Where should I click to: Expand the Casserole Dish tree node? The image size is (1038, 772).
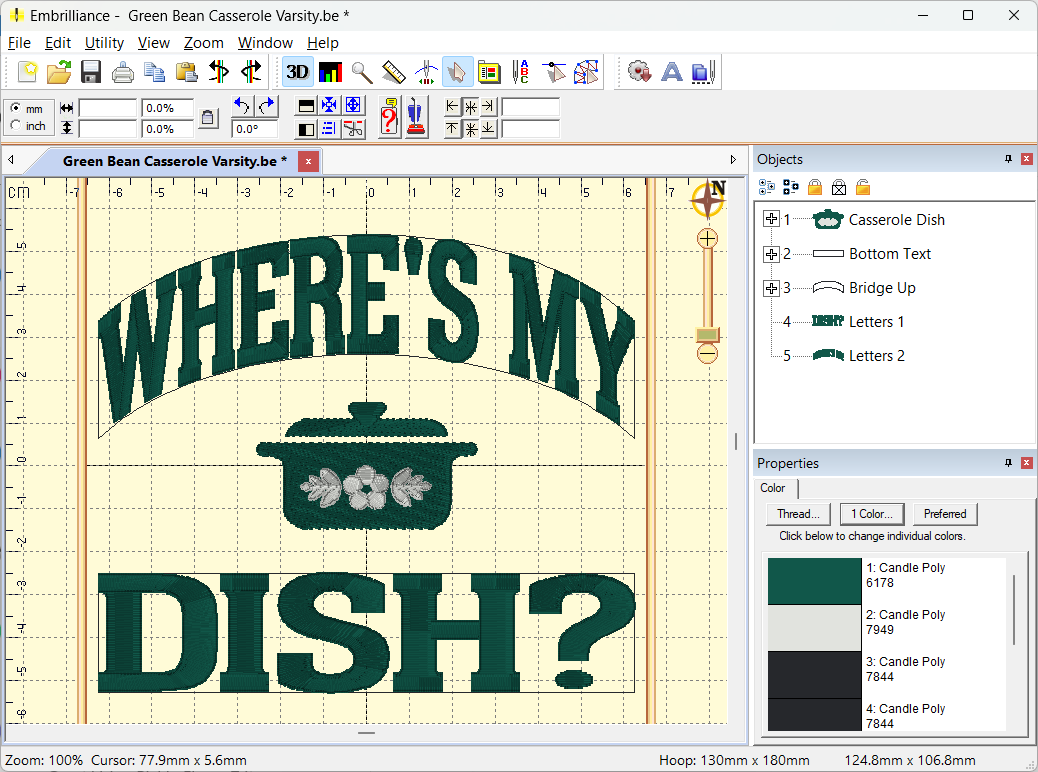click(771, 220)
